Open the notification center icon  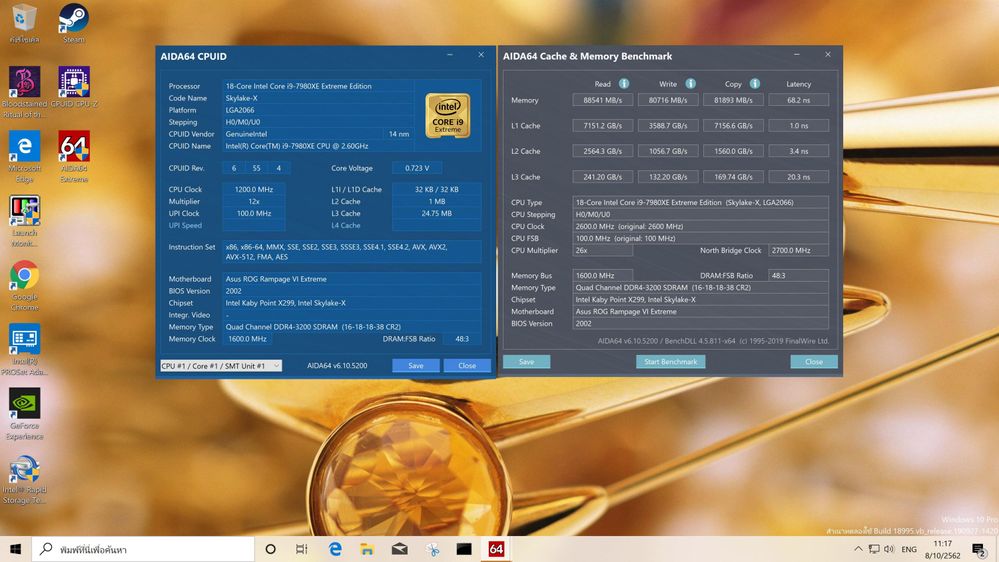[979, 549]
